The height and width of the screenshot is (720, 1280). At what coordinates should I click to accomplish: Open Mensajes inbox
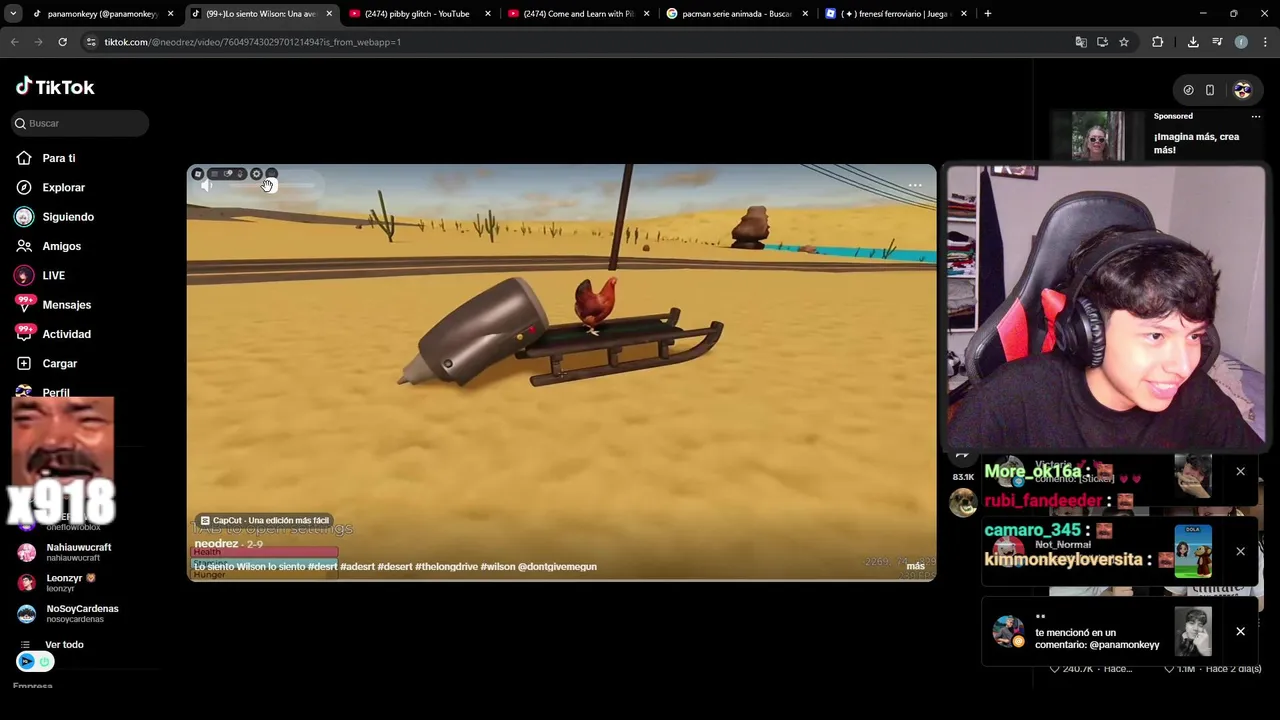66,305
